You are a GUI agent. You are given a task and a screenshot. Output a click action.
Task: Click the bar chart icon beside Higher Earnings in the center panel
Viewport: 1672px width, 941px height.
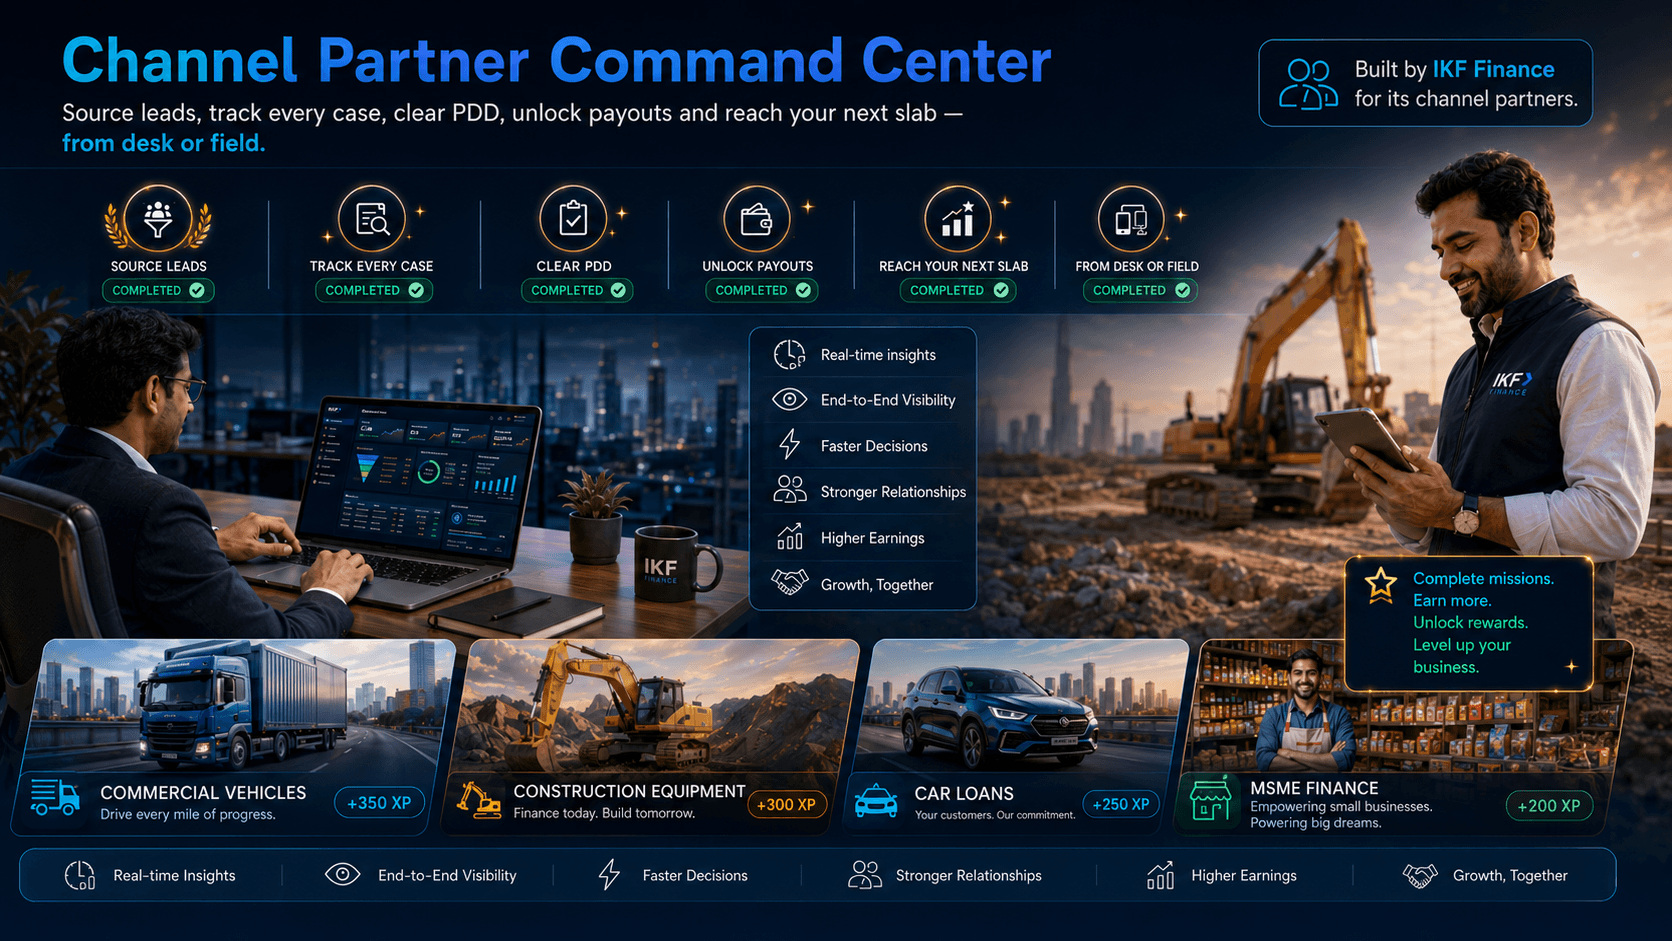click(x=790, y=537)
